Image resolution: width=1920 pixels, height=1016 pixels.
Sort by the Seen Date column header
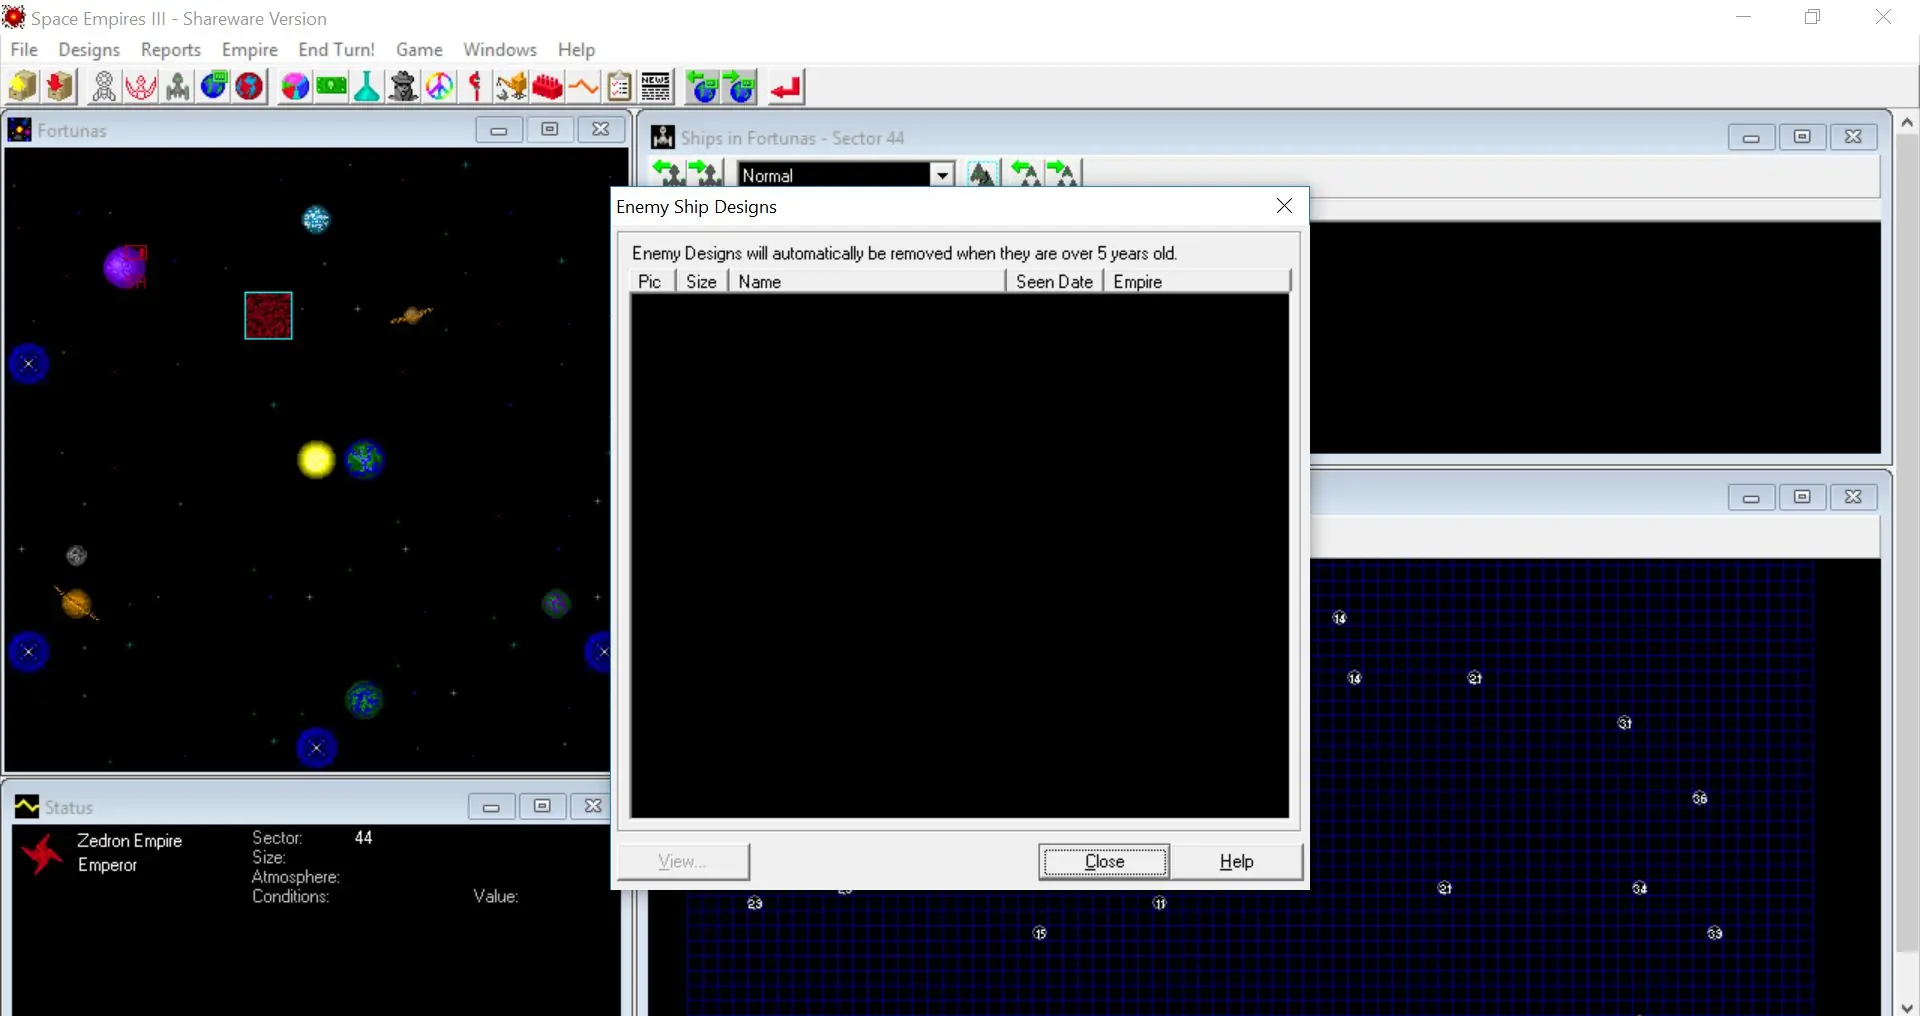pos(1055,281)
